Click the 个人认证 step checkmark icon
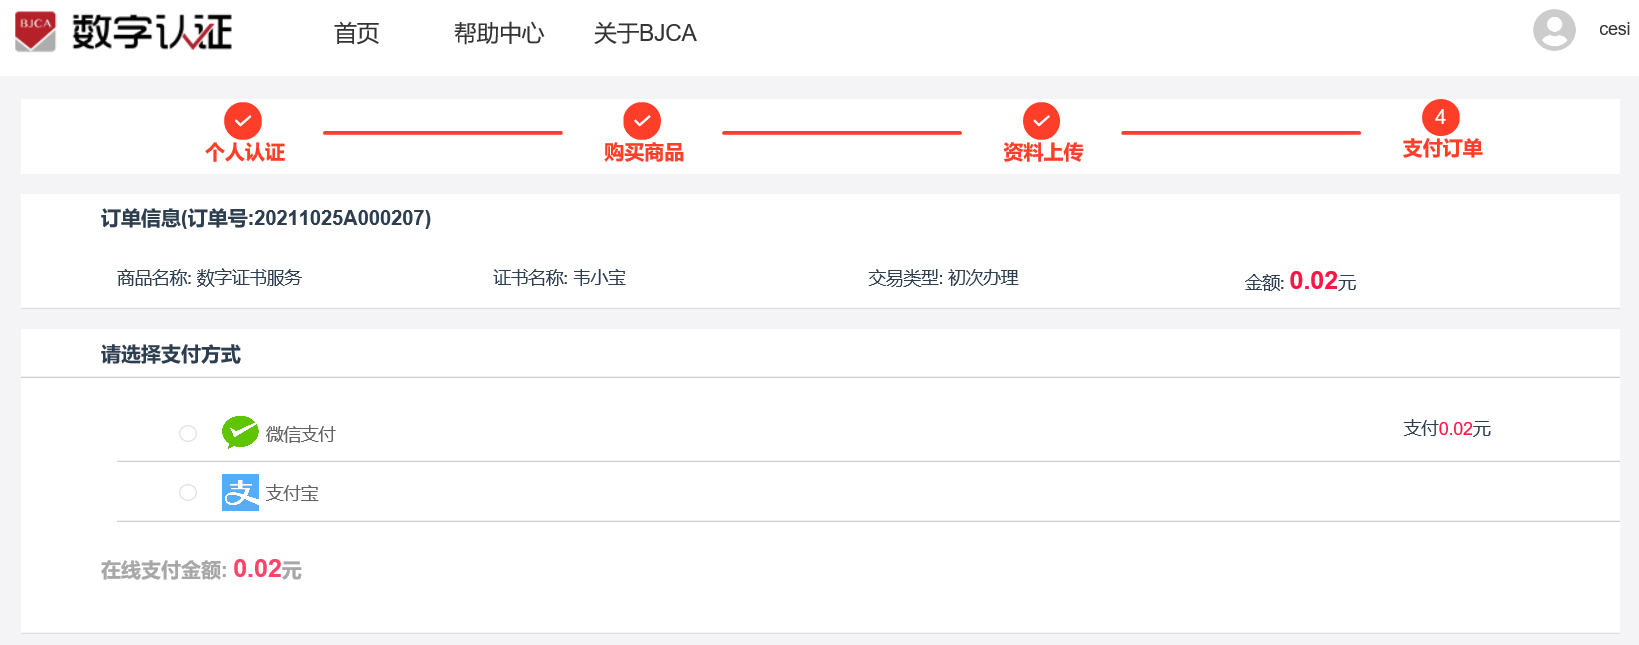1639x645 pixels. [x=243, y=121]
